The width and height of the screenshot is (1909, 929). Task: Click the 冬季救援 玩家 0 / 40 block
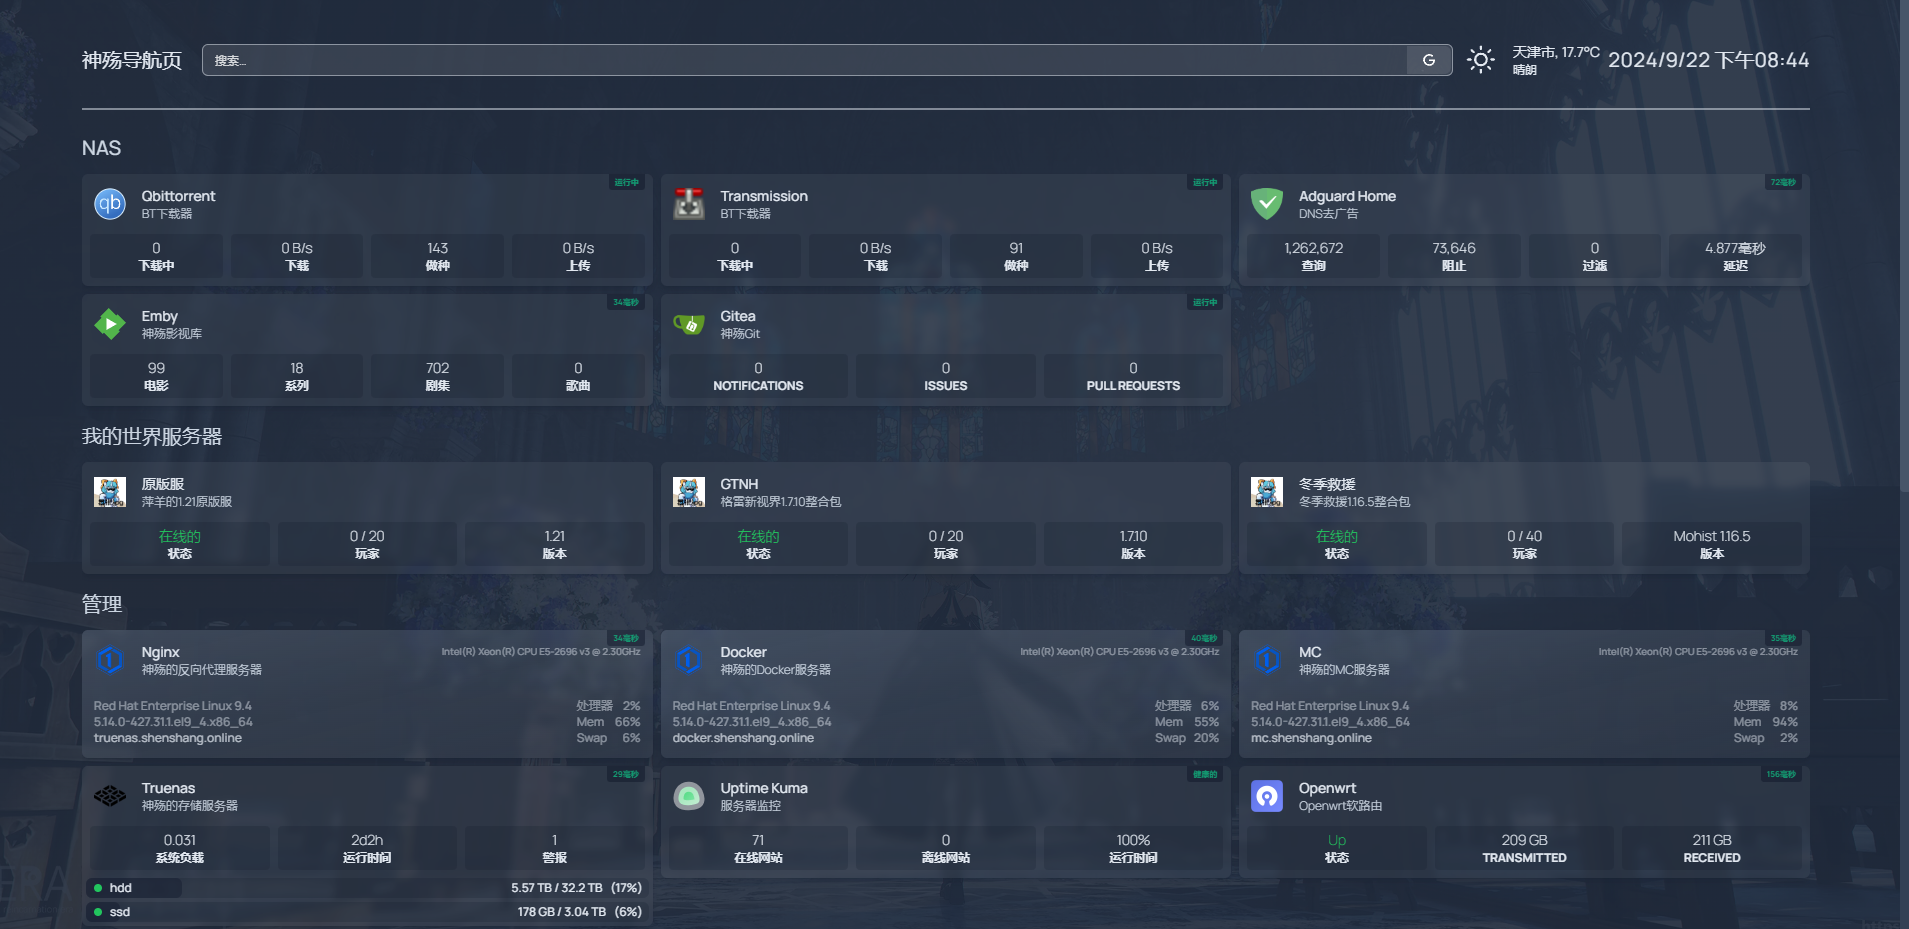[1524, 544]
